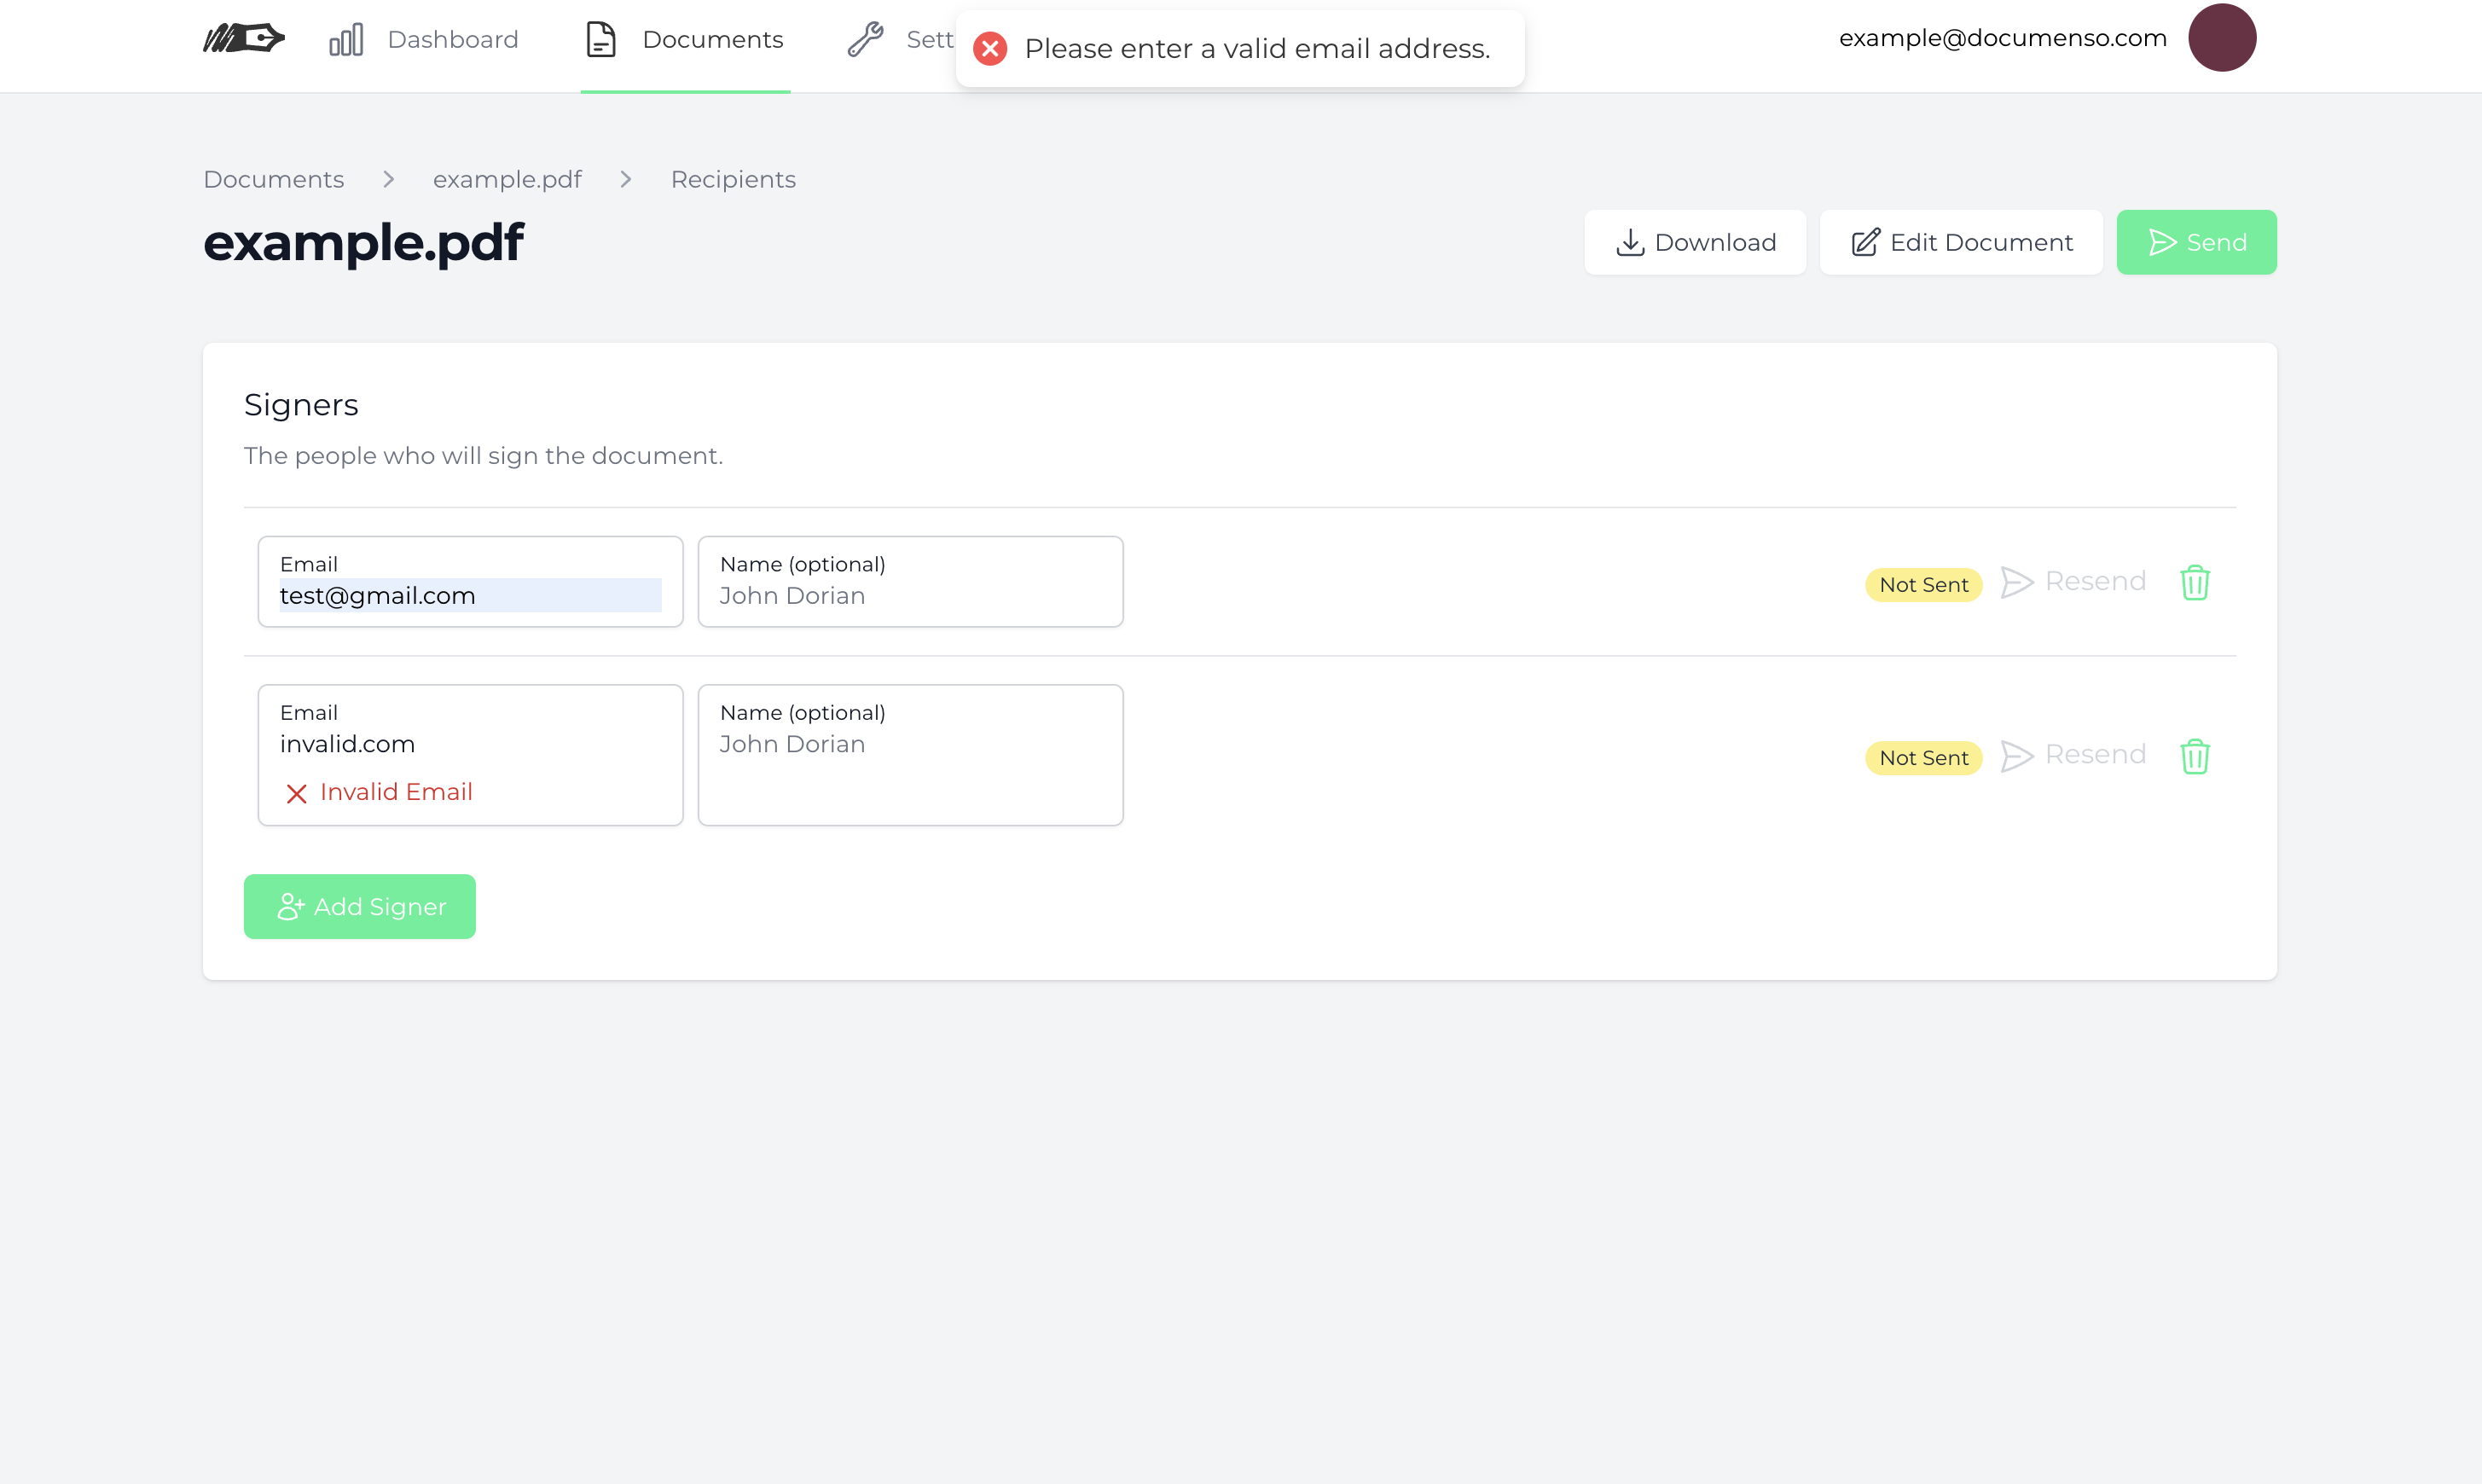This screenshot has width=2482, height=1484.
Task: Send the document to signers
Action: 2196,242
